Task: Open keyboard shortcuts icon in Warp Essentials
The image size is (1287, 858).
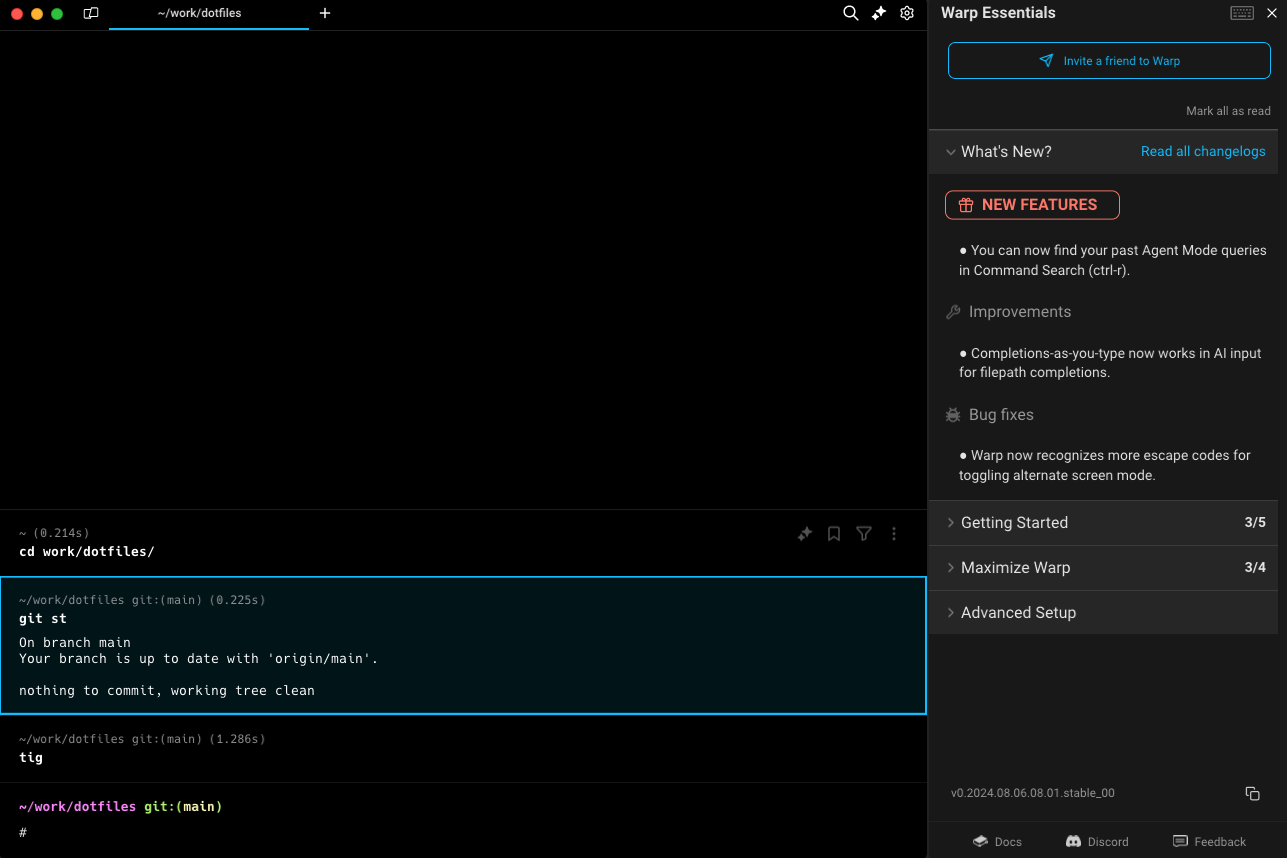Action: (1241, 13)
